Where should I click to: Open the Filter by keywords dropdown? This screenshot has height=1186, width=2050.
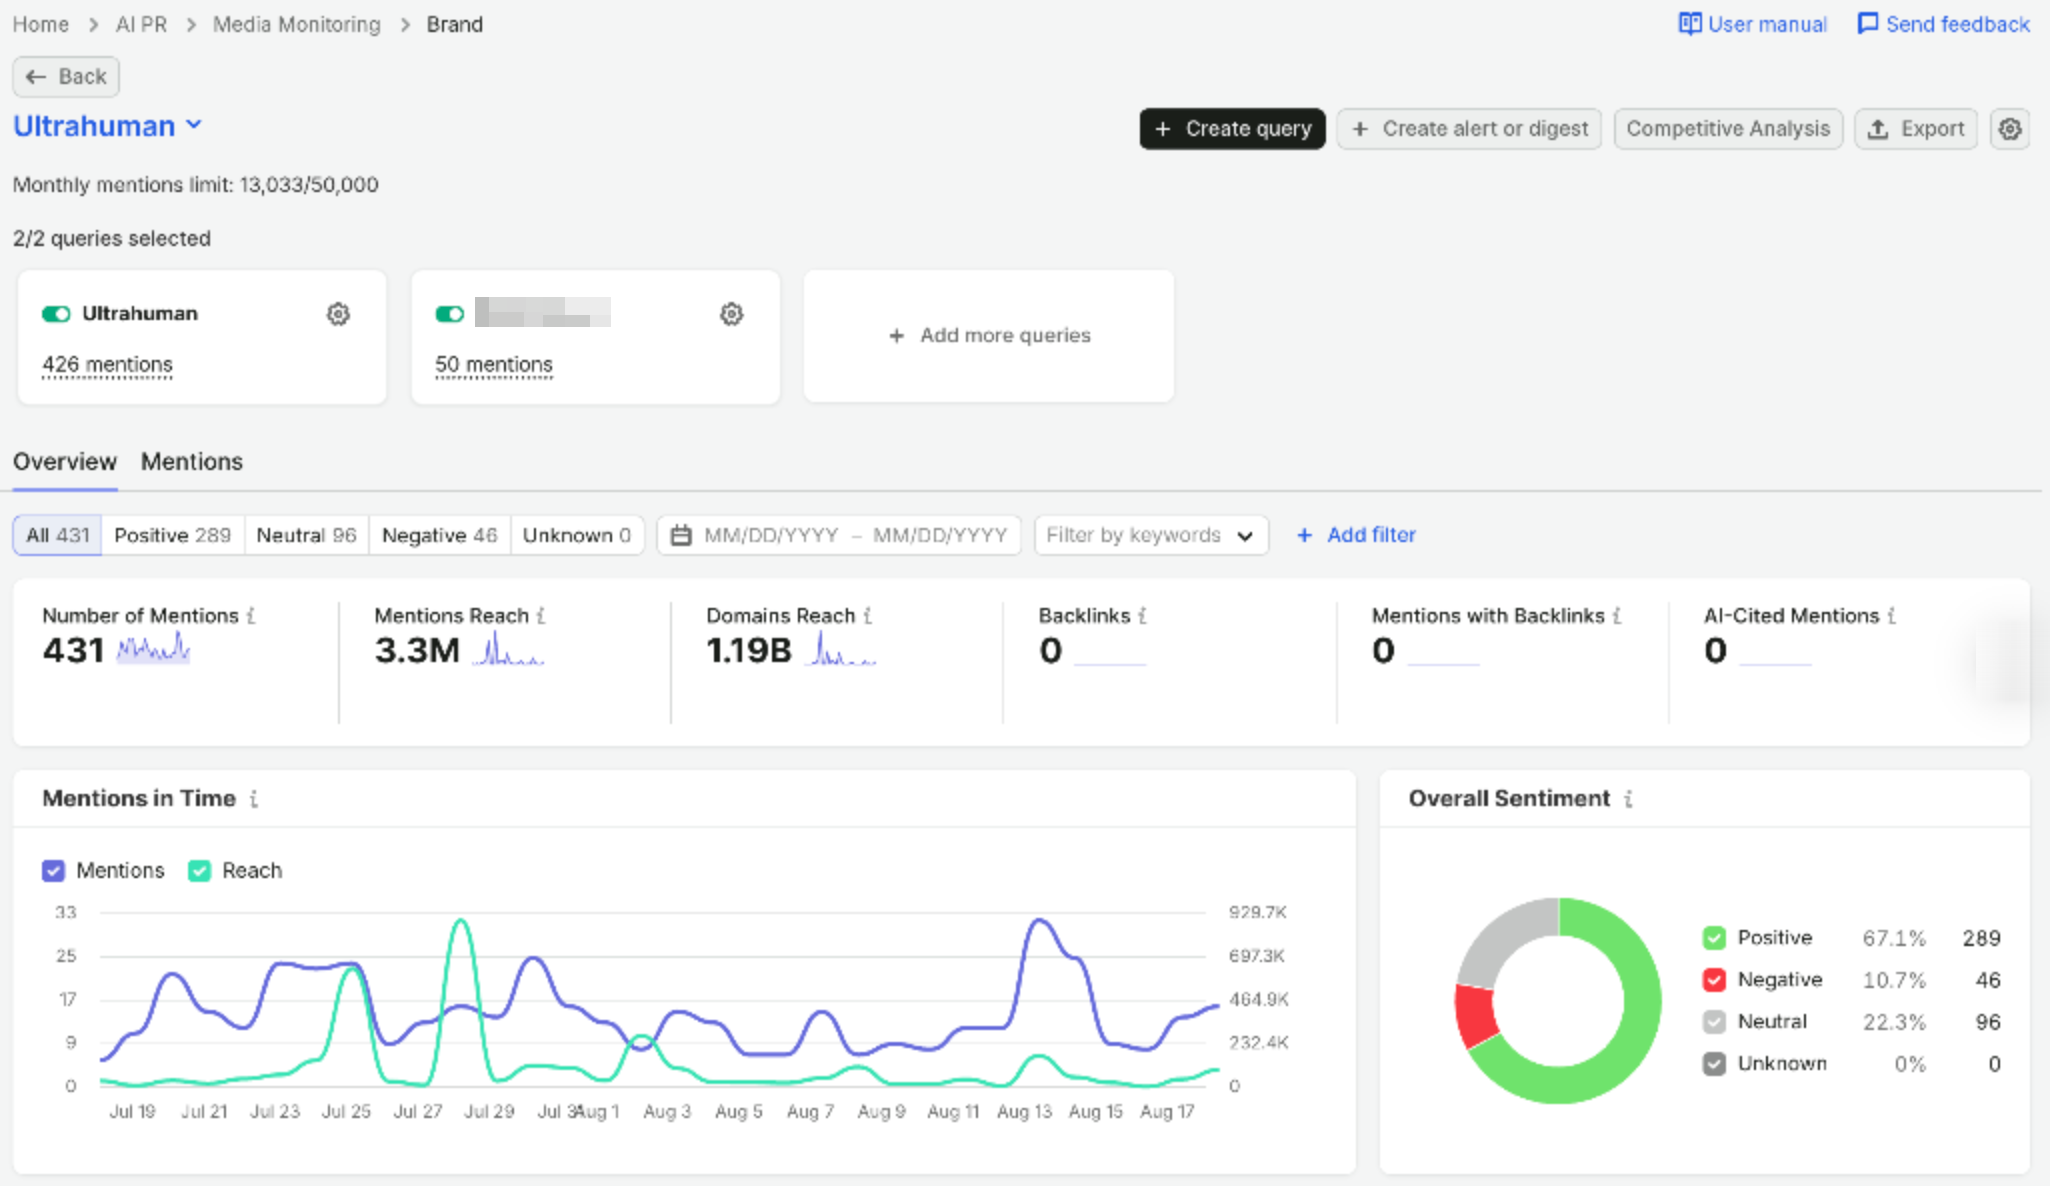tap(1151, 535)
